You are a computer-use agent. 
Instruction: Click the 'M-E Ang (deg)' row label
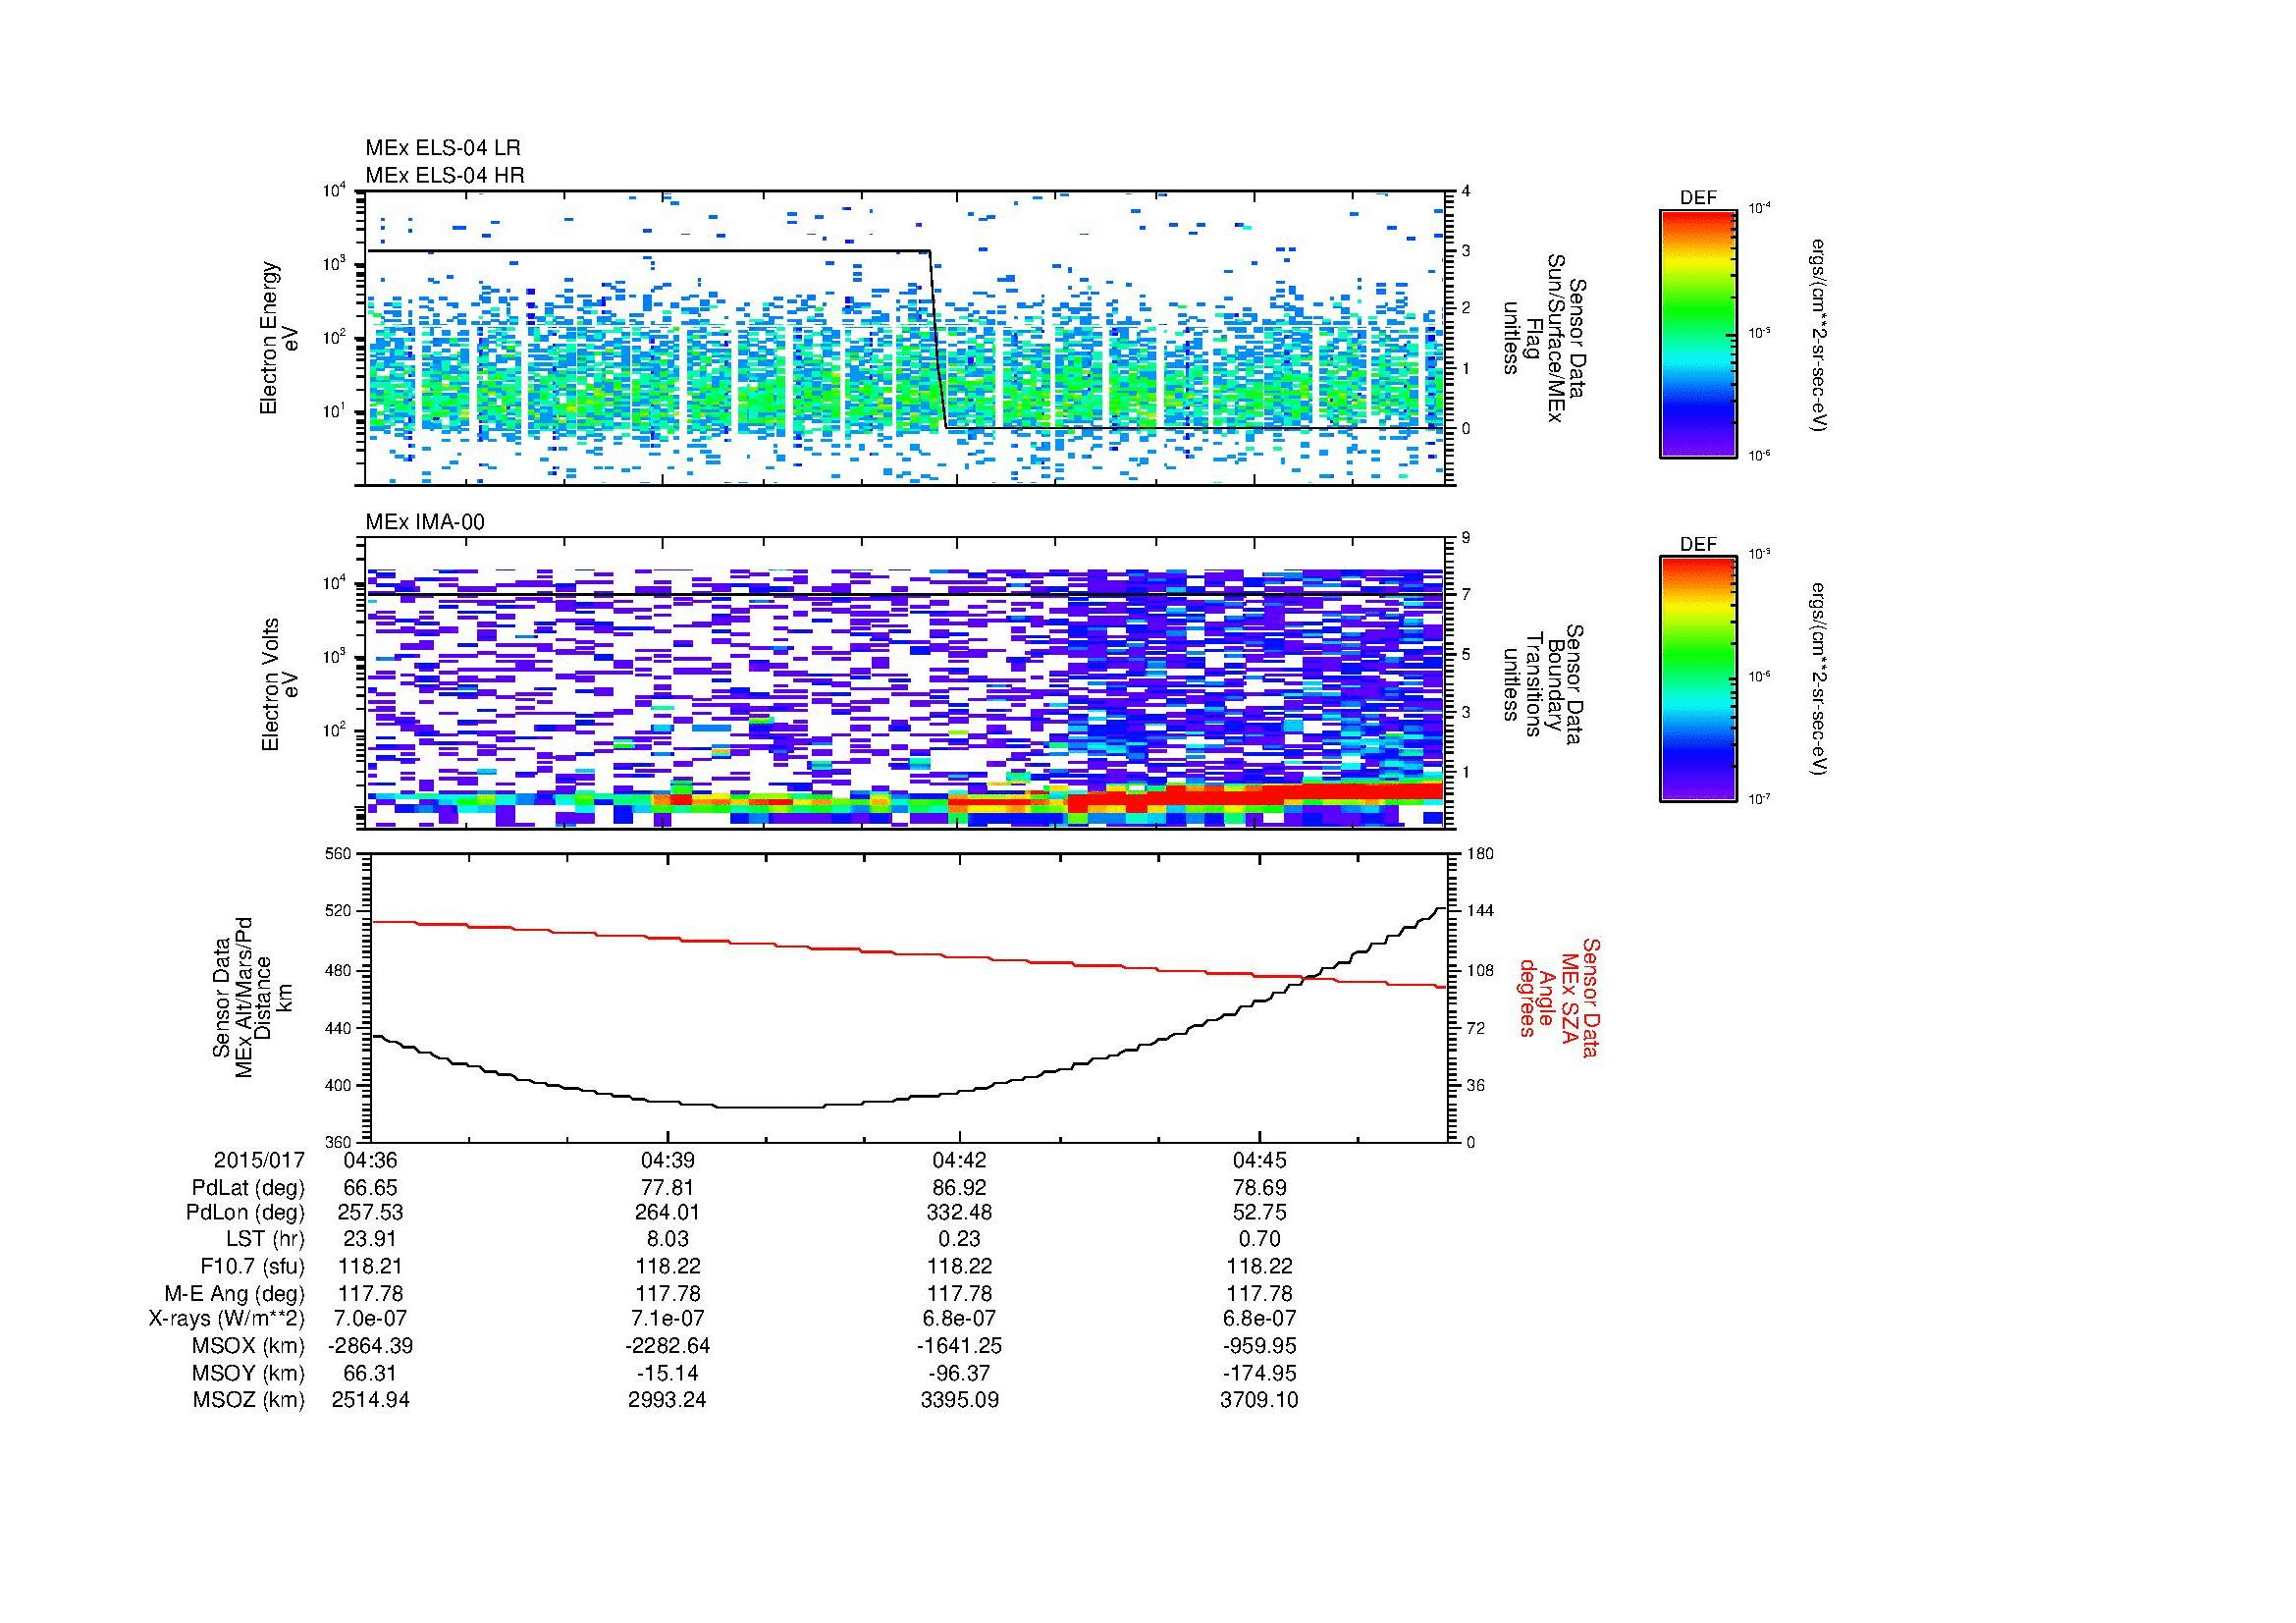235,1293
